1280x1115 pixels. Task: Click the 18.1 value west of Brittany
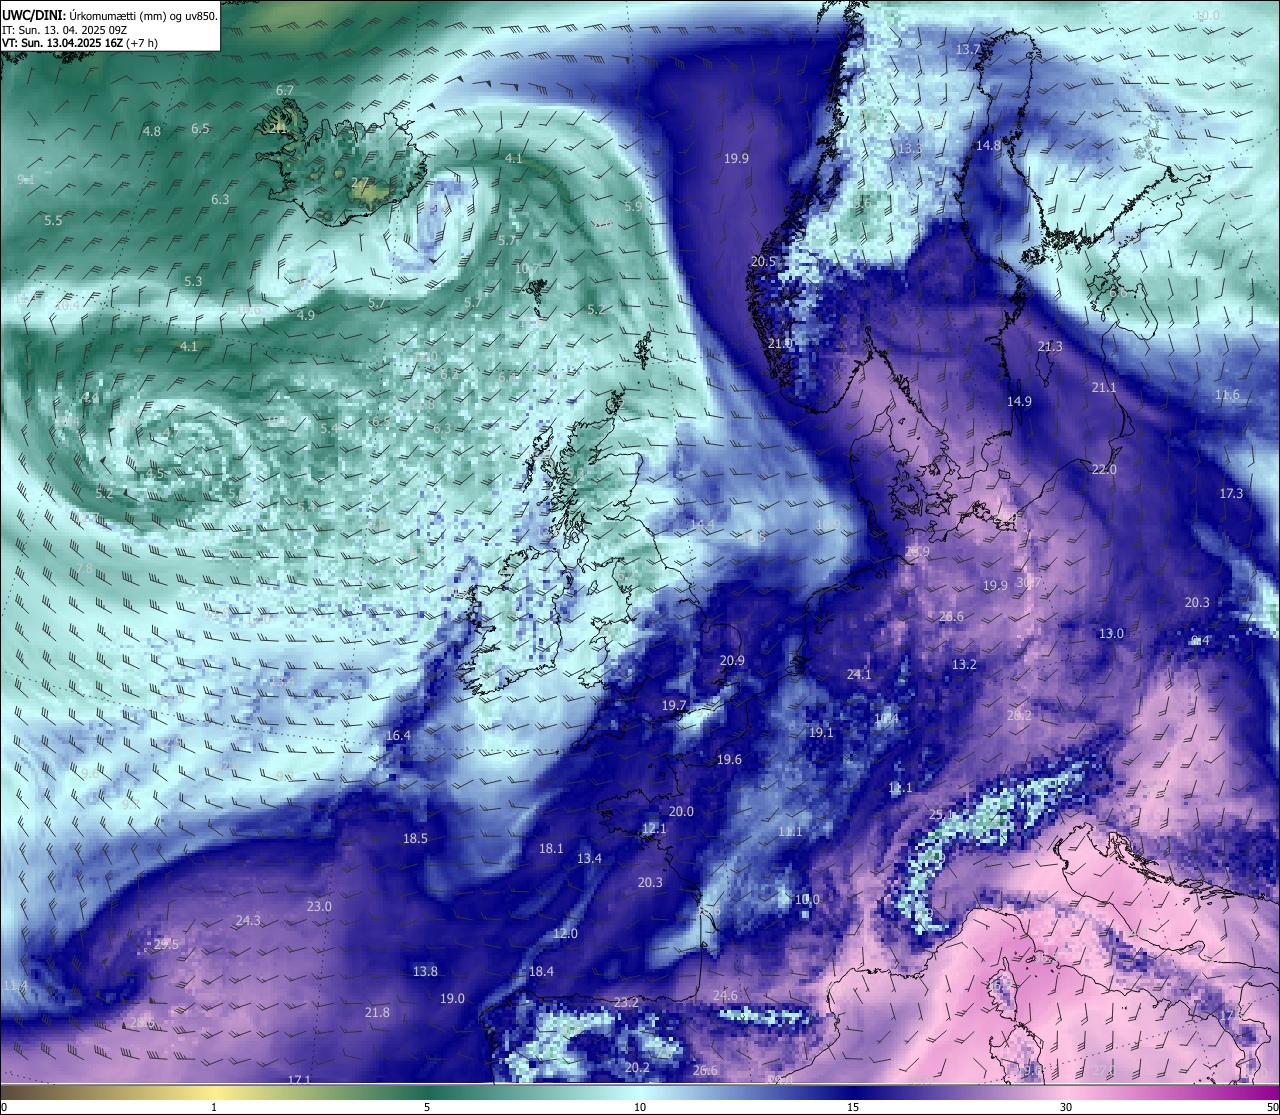pos(551,848)
